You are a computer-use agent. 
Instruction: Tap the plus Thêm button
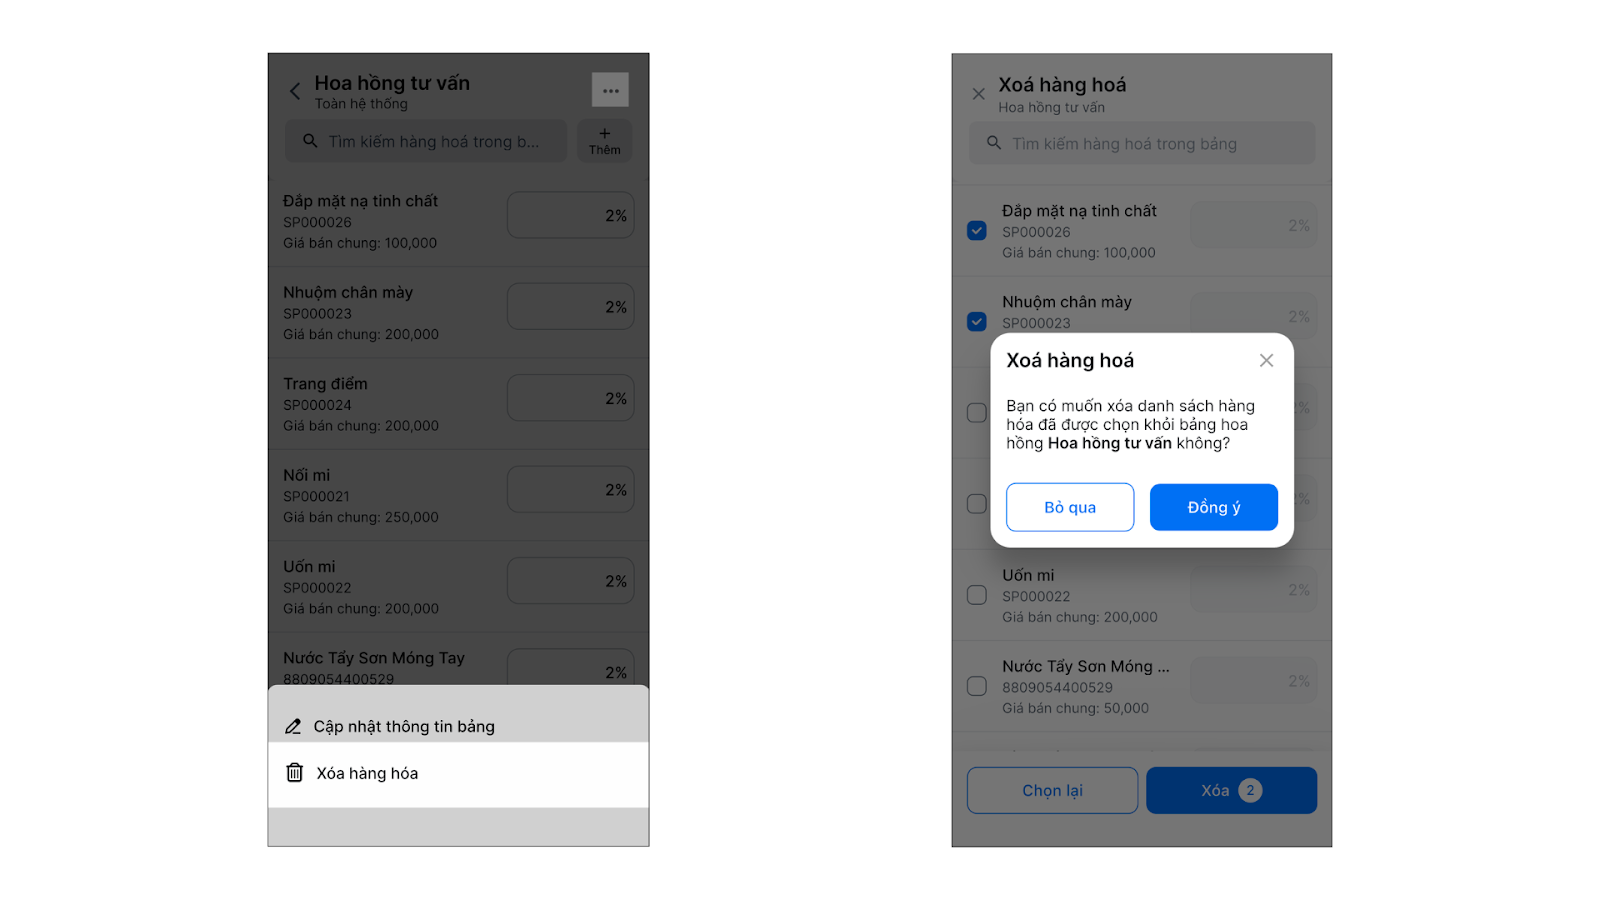[604, 141]
